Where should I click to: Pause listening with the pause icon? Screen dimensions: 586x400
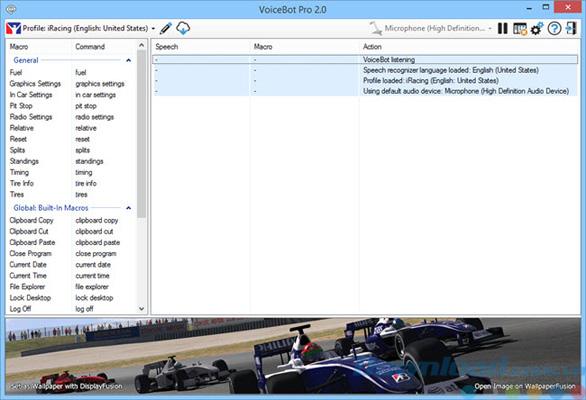(x=503, y=28)
